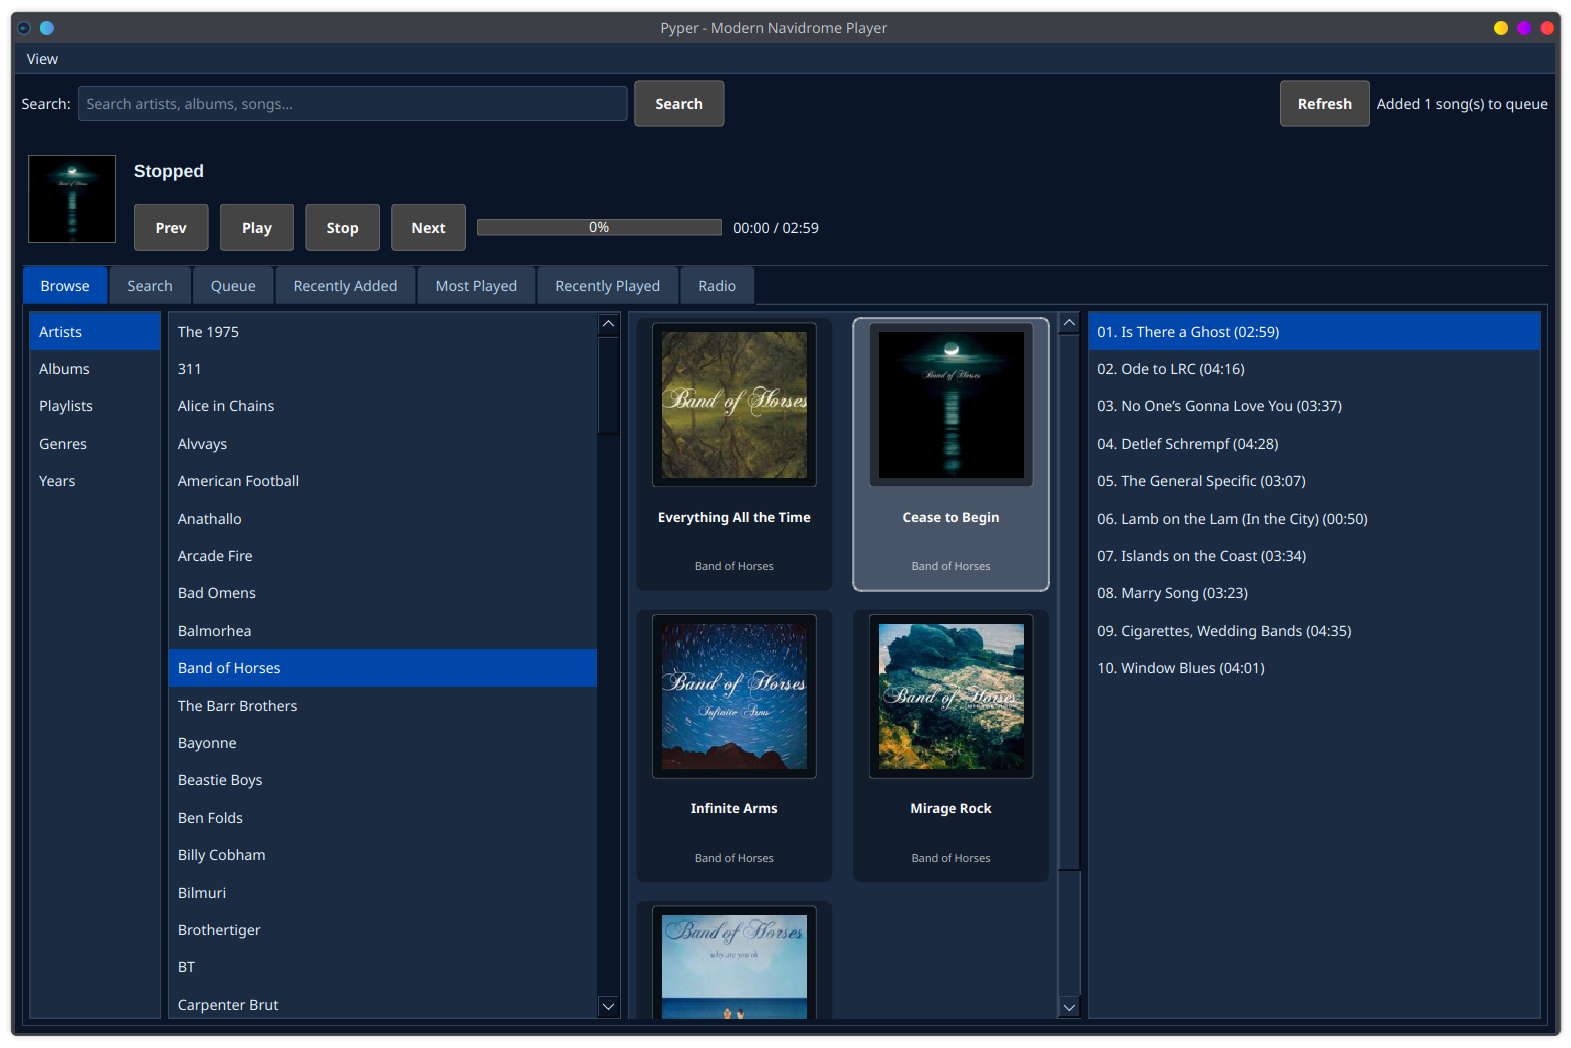Select artist Balmorhea

pos(383,631)
